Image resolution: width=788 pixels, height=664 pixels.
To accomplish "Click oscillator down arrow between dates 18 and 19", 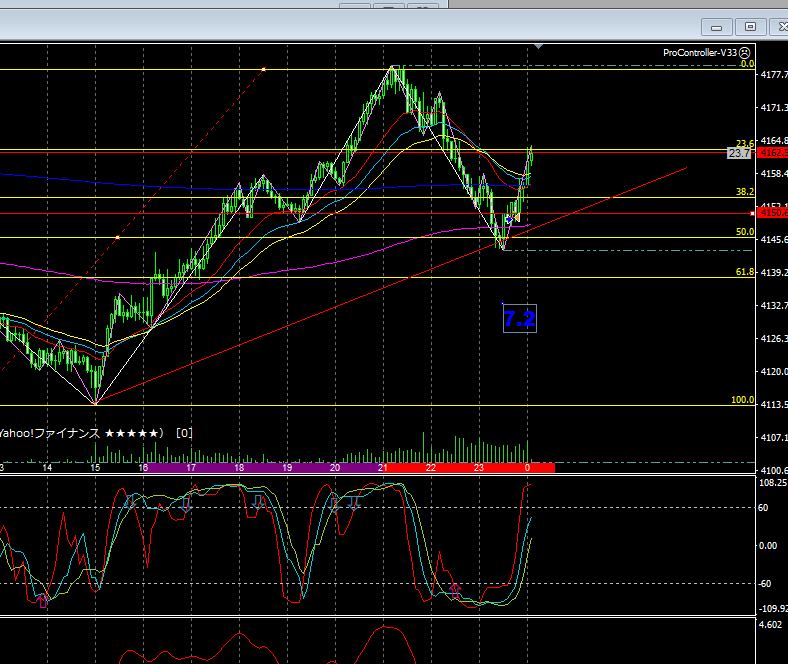I will click(258, 502).
